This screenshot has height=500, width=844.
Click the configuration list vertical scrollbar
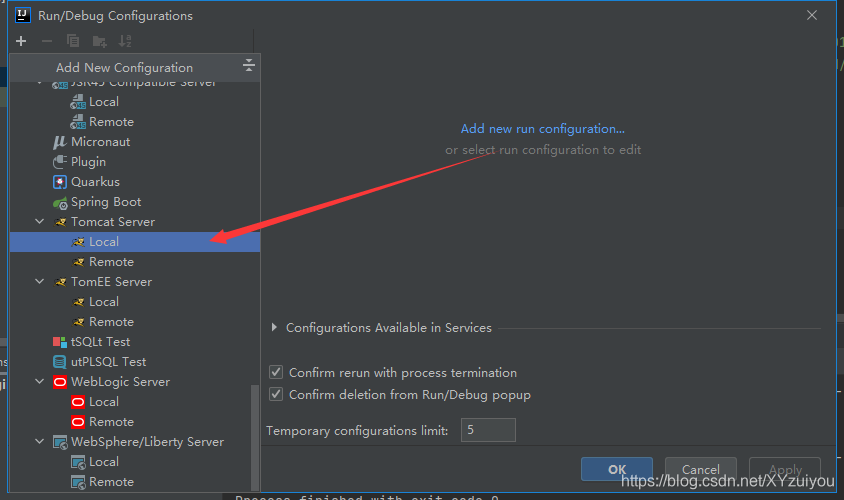point(255,437)
